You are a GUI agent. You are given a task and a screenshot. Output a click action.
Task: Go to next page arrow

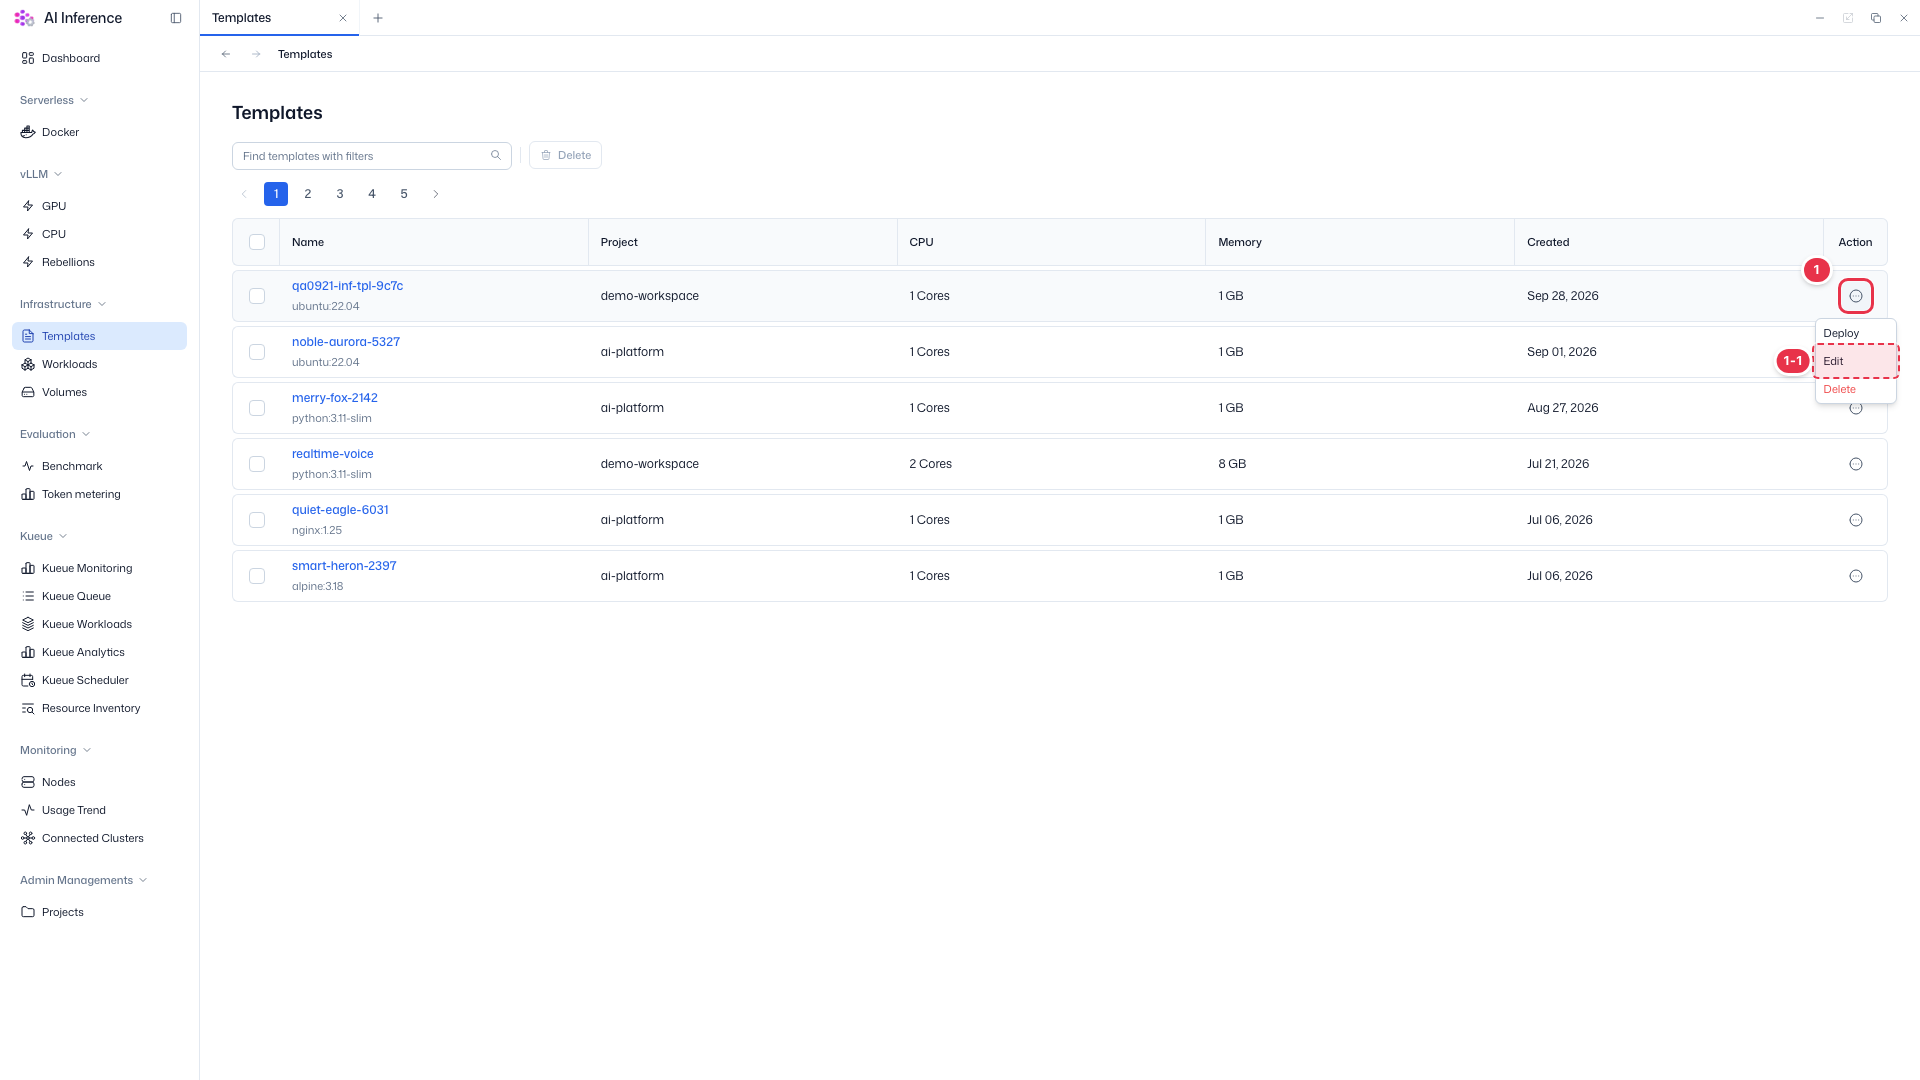436,194
